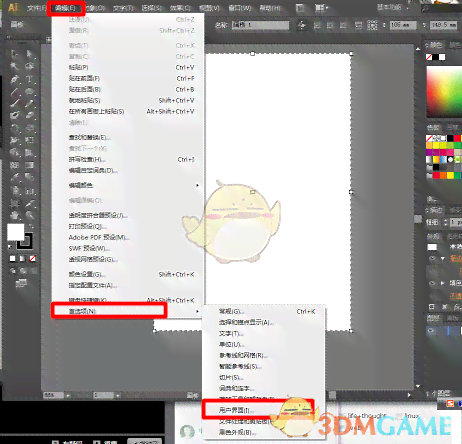462x444 pixels.
Task: Select the Blend tool
Action: 30,178
